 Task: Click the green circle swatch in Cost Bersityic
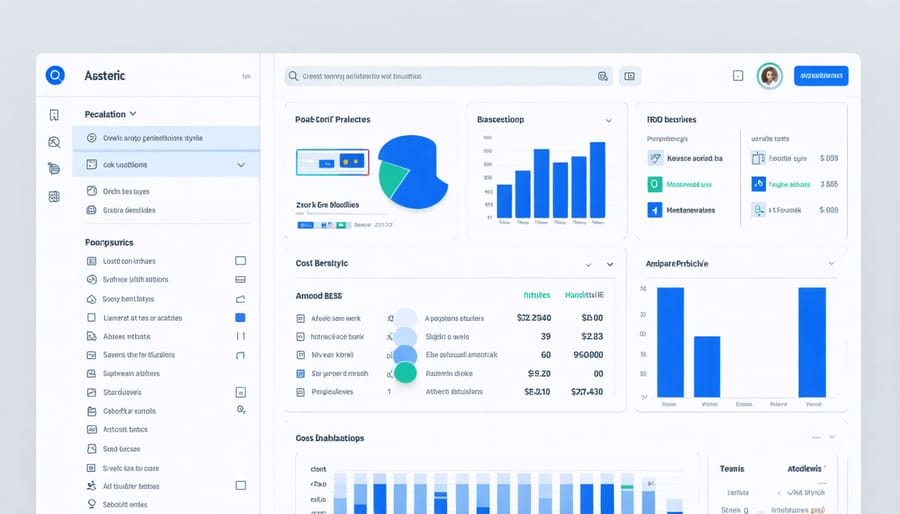point(405,373)
